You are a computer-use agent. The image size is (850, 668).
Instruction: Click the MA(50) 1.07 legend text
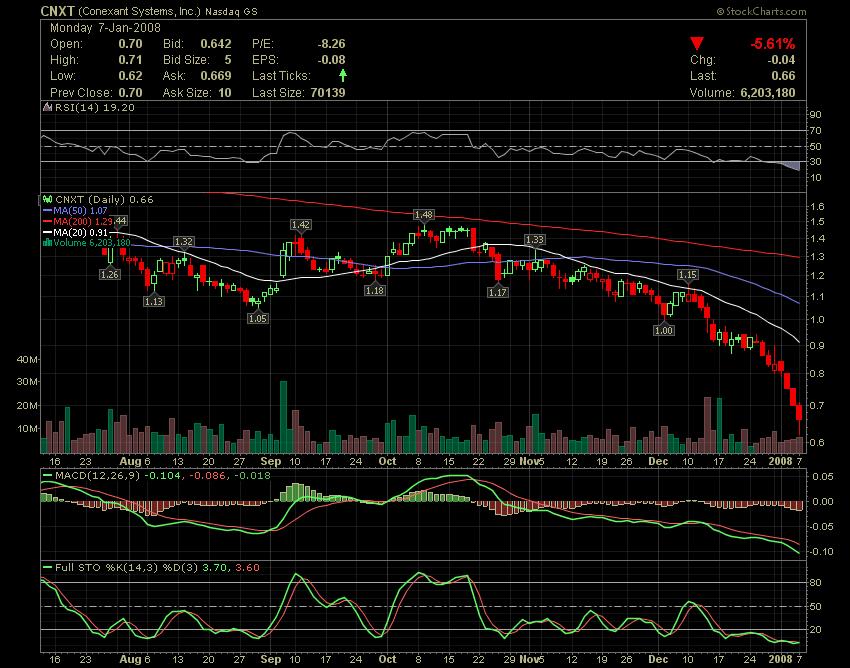pyautogui.click(x=80, y=210)
